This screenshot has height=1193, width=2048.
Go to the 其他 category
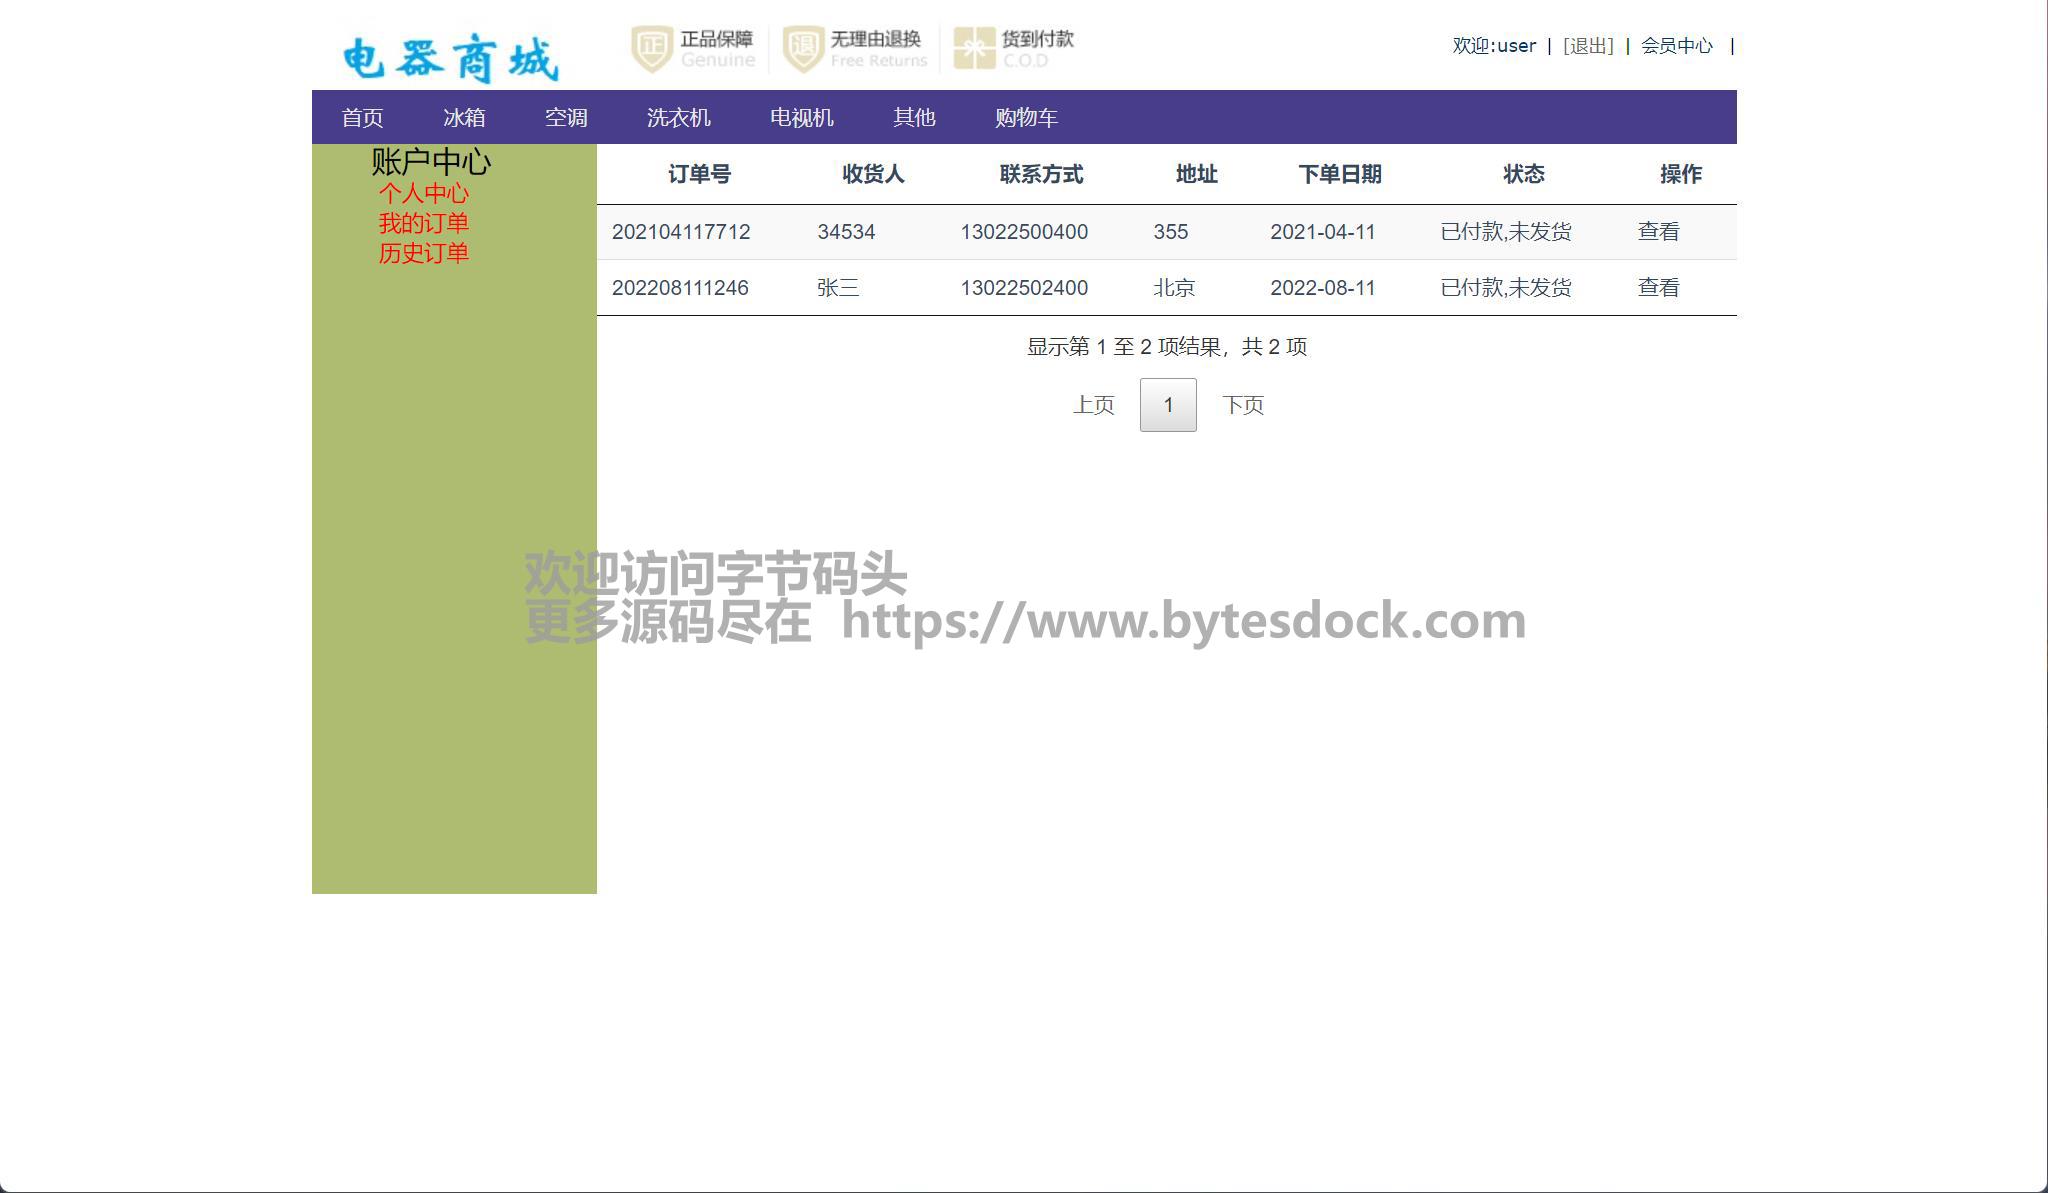point(914,118)
